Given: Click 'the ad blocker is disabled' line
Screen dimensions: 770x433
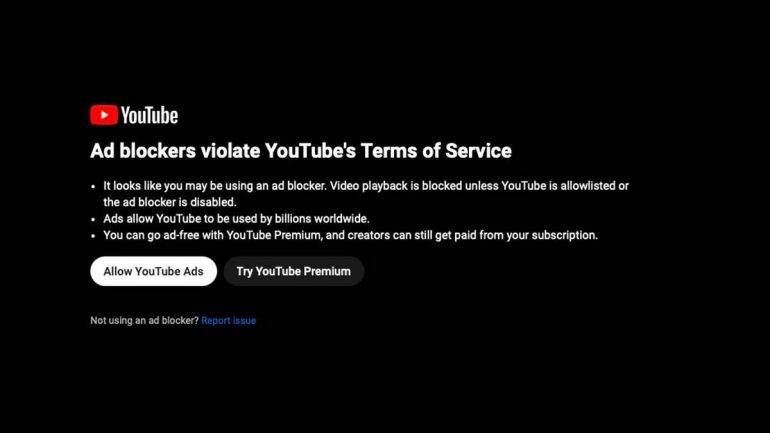Looking at the screenshot, I should pyautogui.click(x=170, y=202).
